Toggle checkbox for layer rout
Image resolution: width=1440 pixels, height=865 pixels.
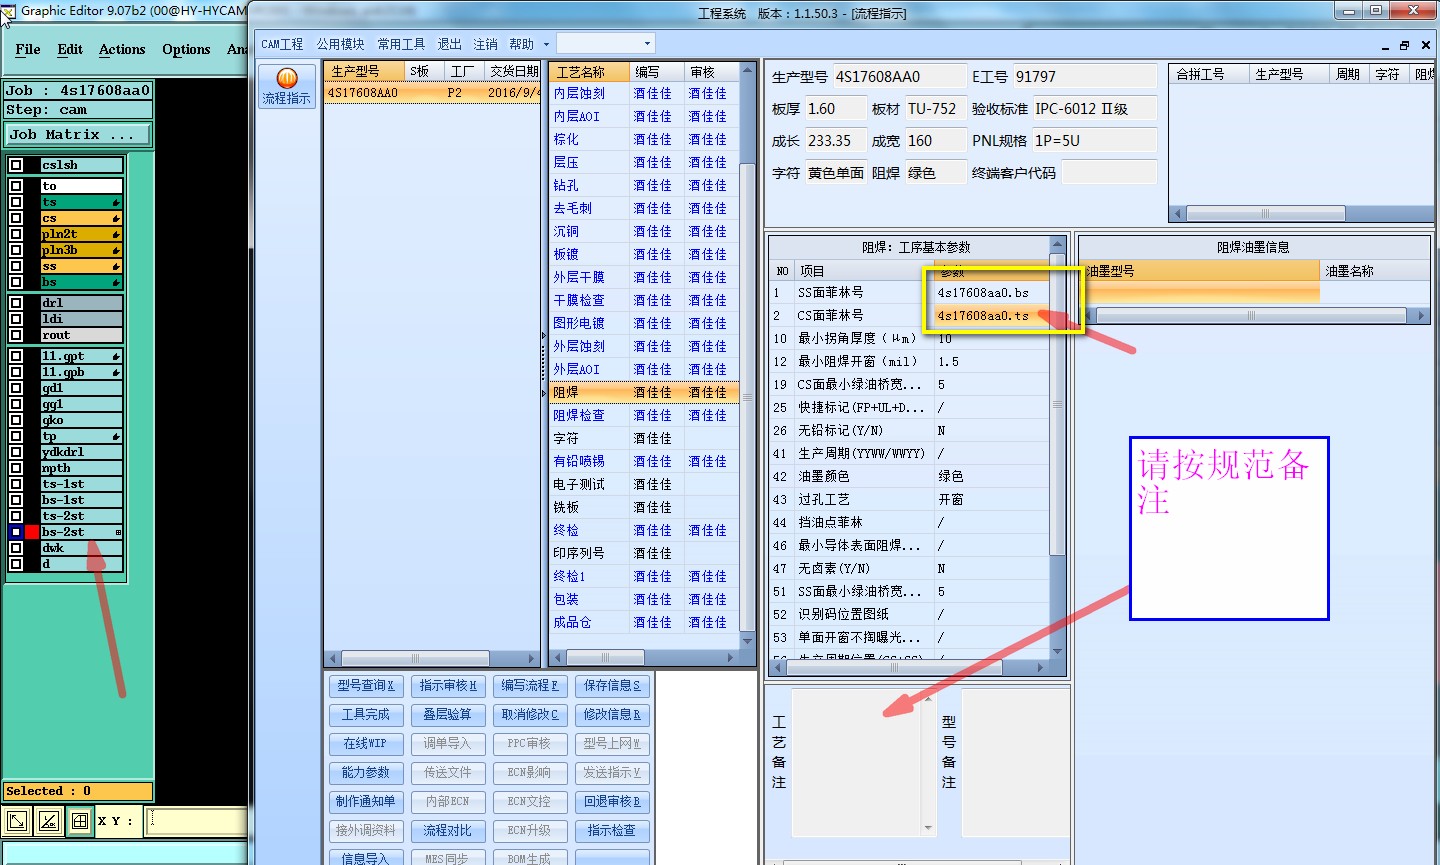(x=16, y=335)
